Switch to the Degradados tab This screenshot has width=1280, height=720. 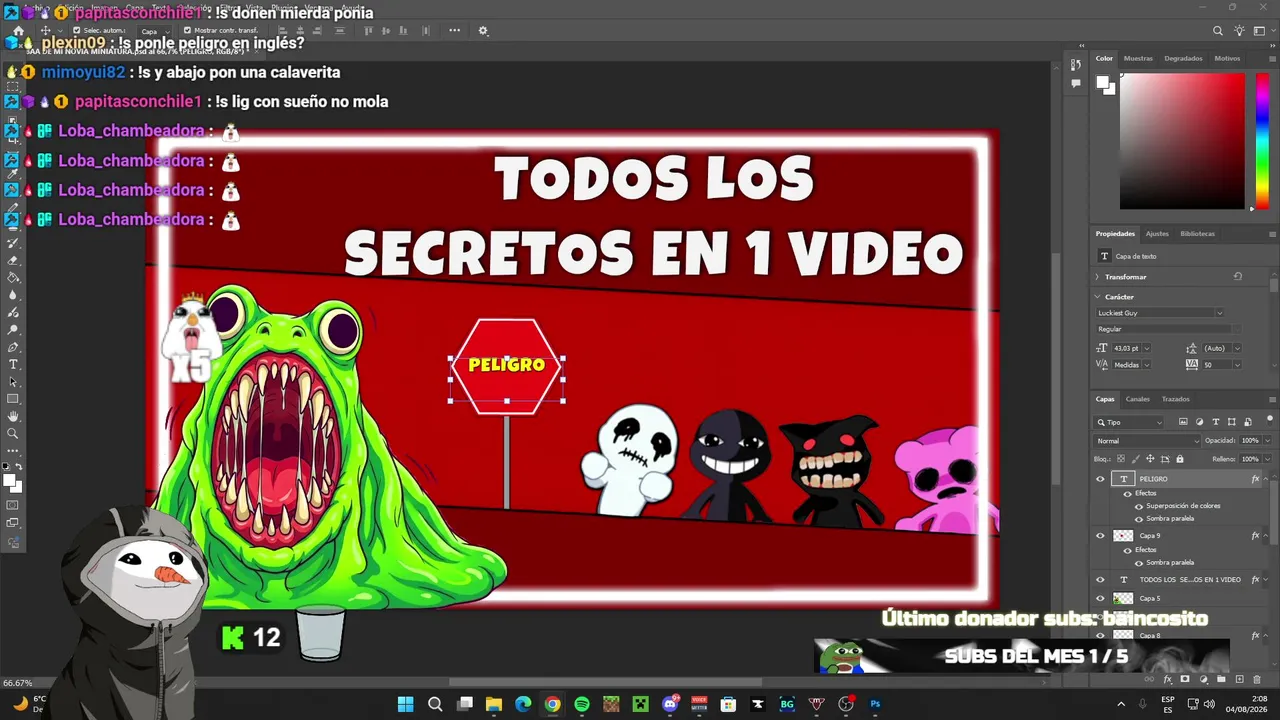[1183, 58]
